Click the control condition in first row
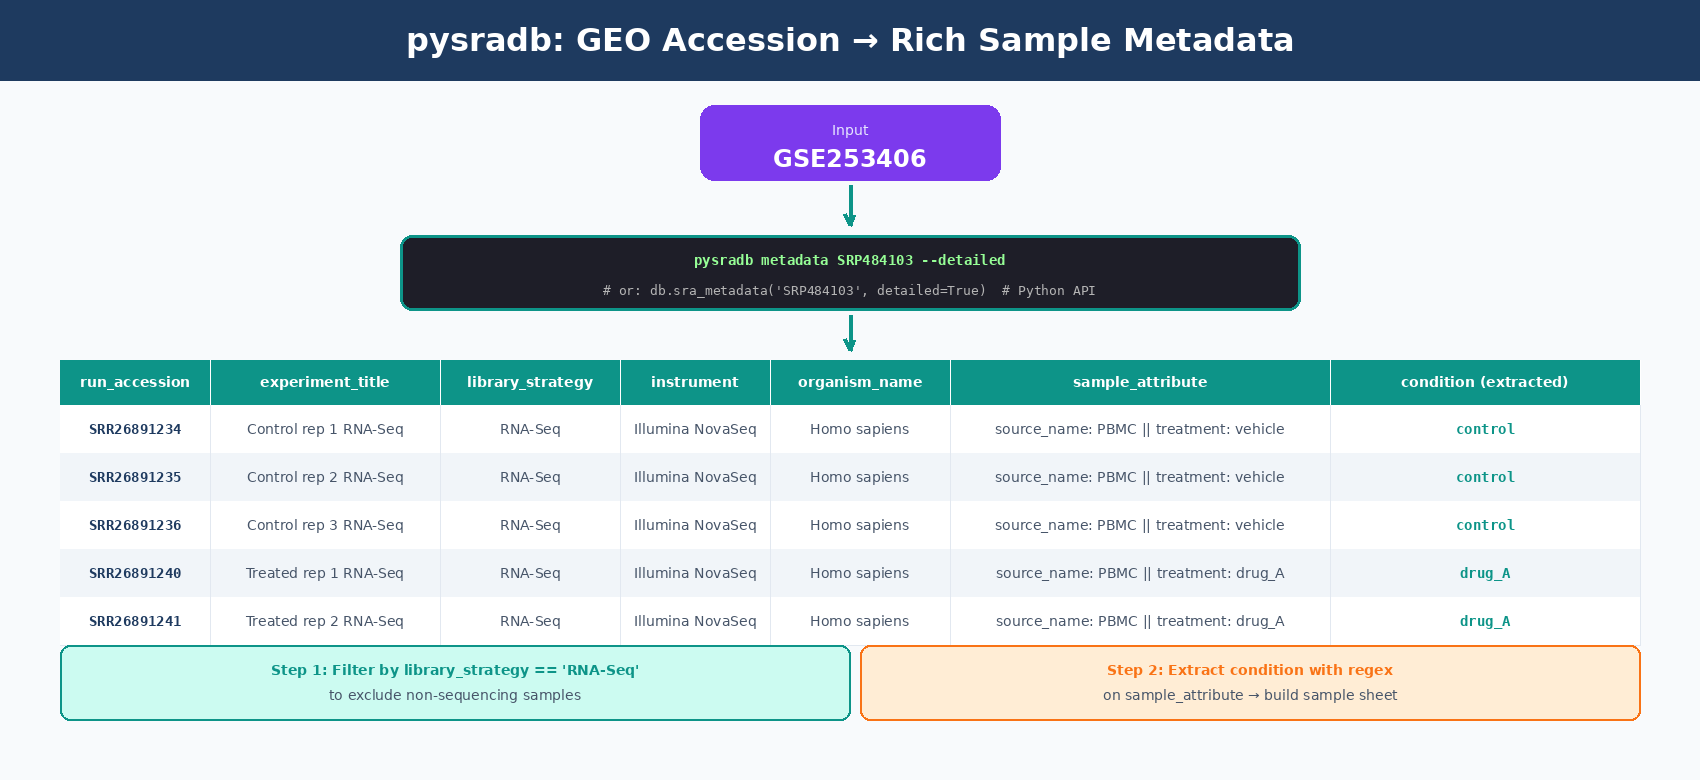This screenshot has height=780, width=1700. coord(1485,429)
